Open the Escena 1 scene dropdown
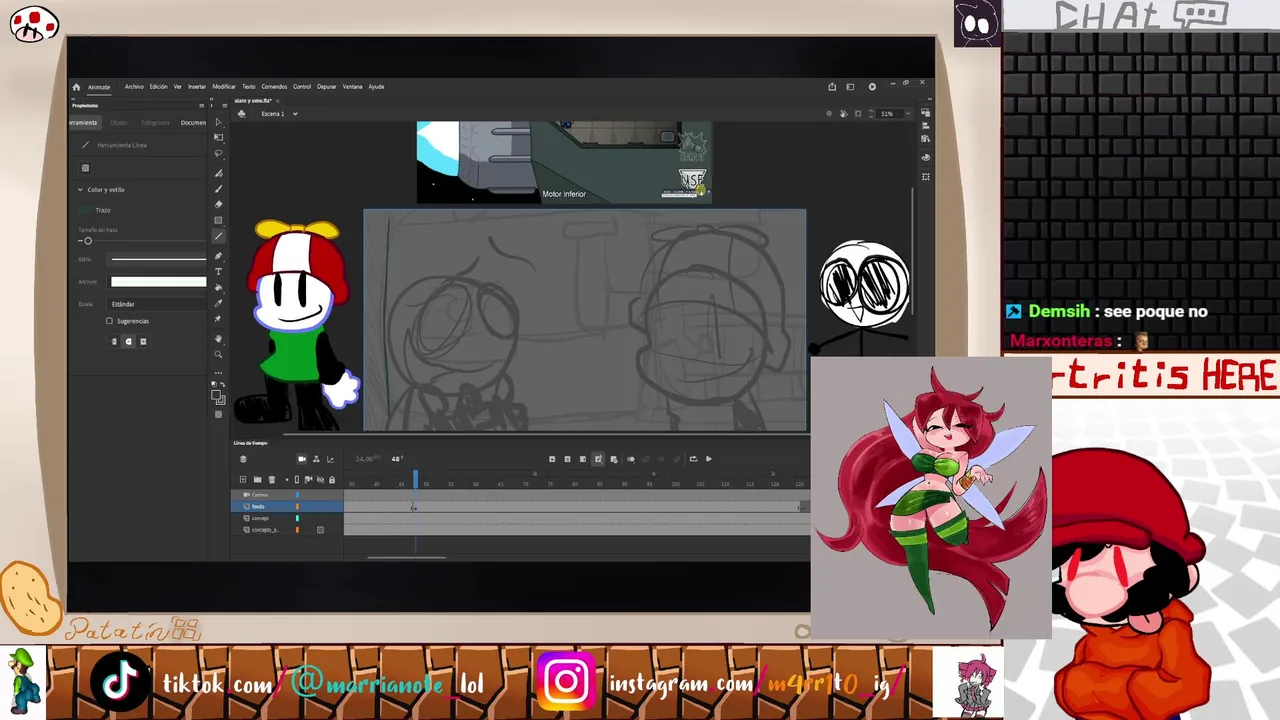 tap(296, 114)
